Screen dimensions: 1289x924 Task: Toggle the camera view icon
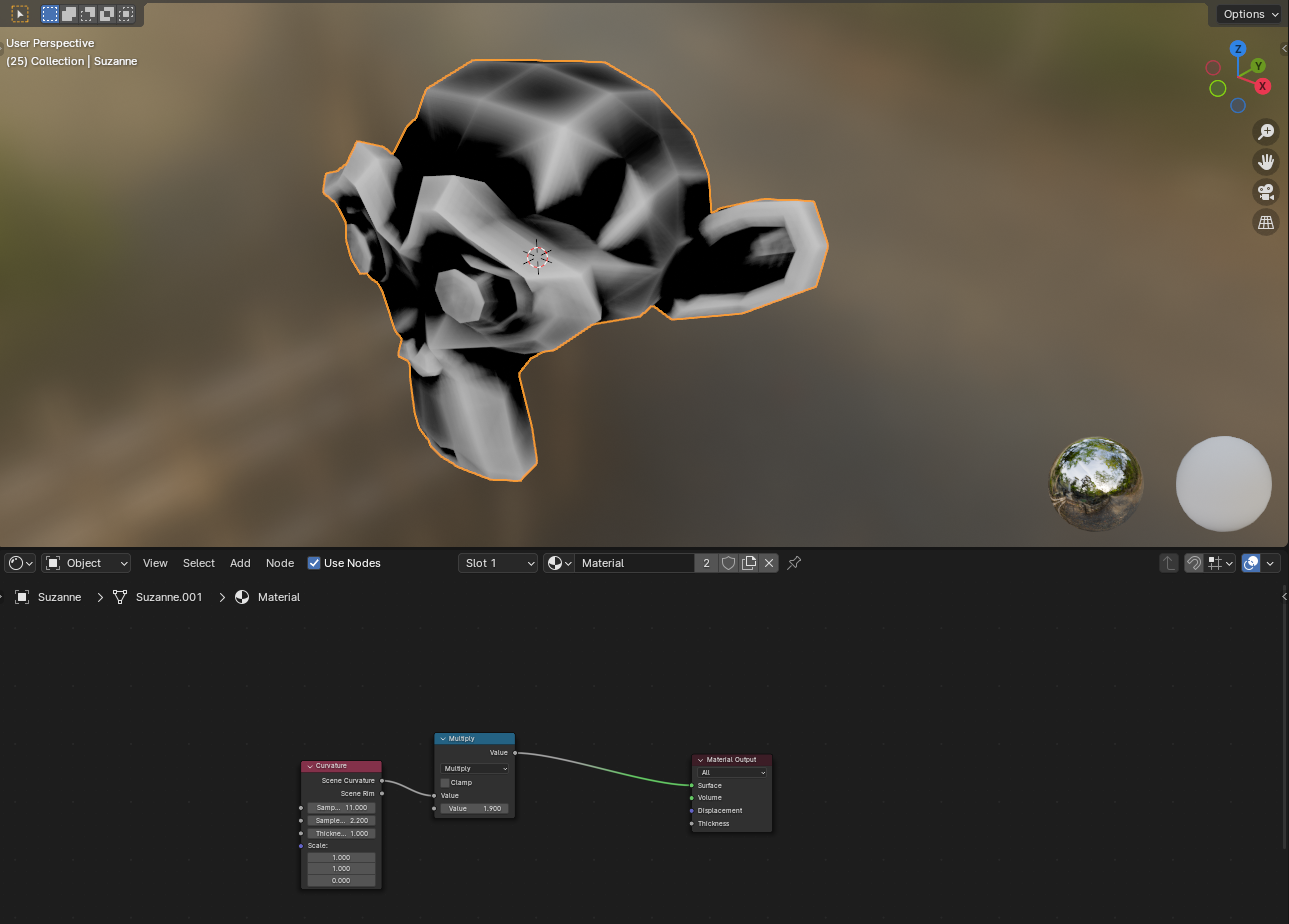click(x=1266, y=191)
